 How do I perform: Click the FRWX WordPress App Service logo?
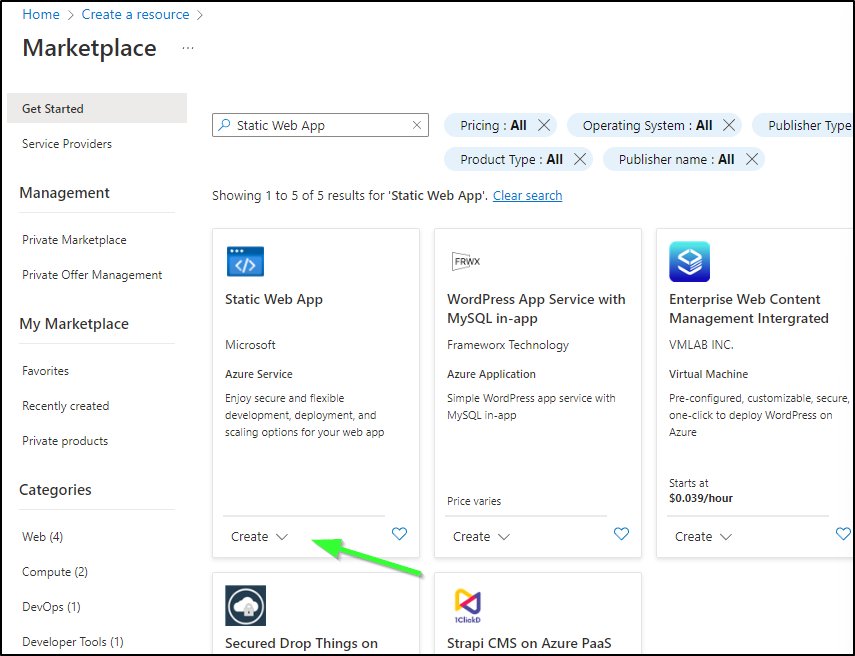[466, 261]
